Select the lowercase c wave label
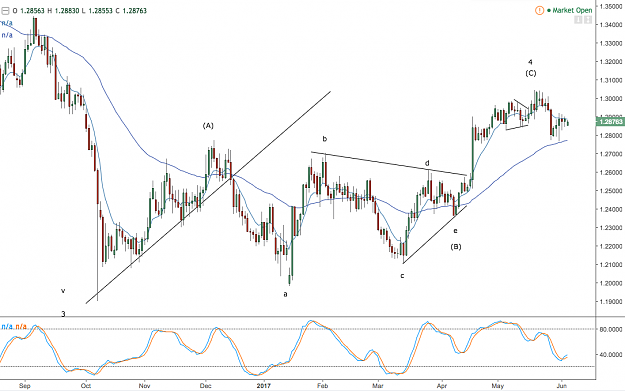The height and width of the screenshot is (391, 625). [402, 276]
